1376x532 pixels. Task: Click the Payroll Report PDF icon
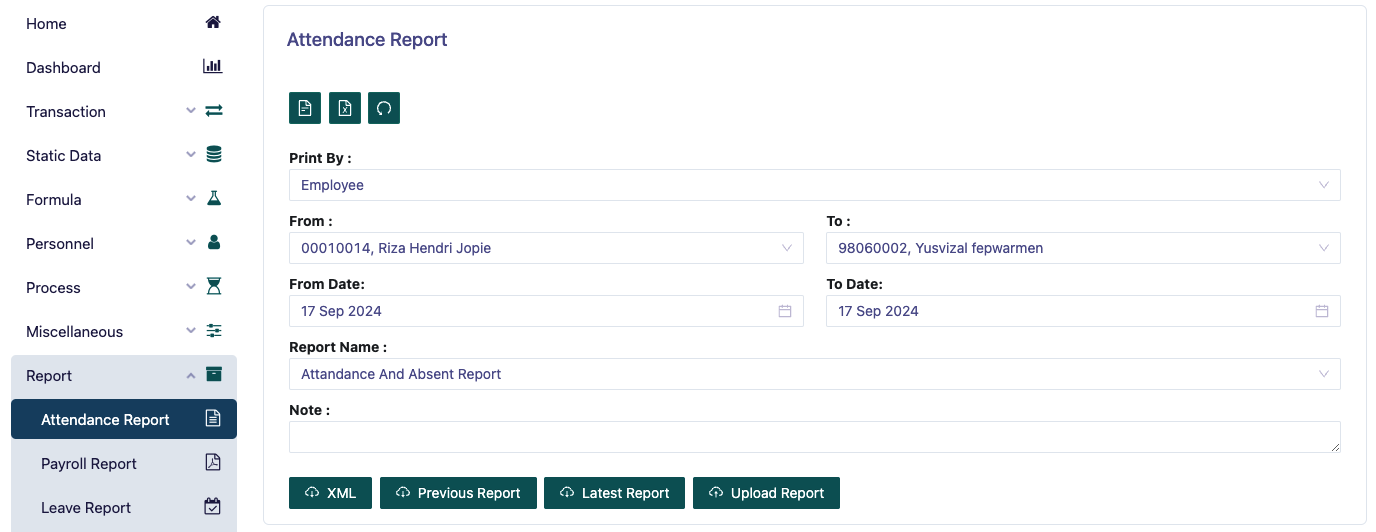[x=212, y=463]
